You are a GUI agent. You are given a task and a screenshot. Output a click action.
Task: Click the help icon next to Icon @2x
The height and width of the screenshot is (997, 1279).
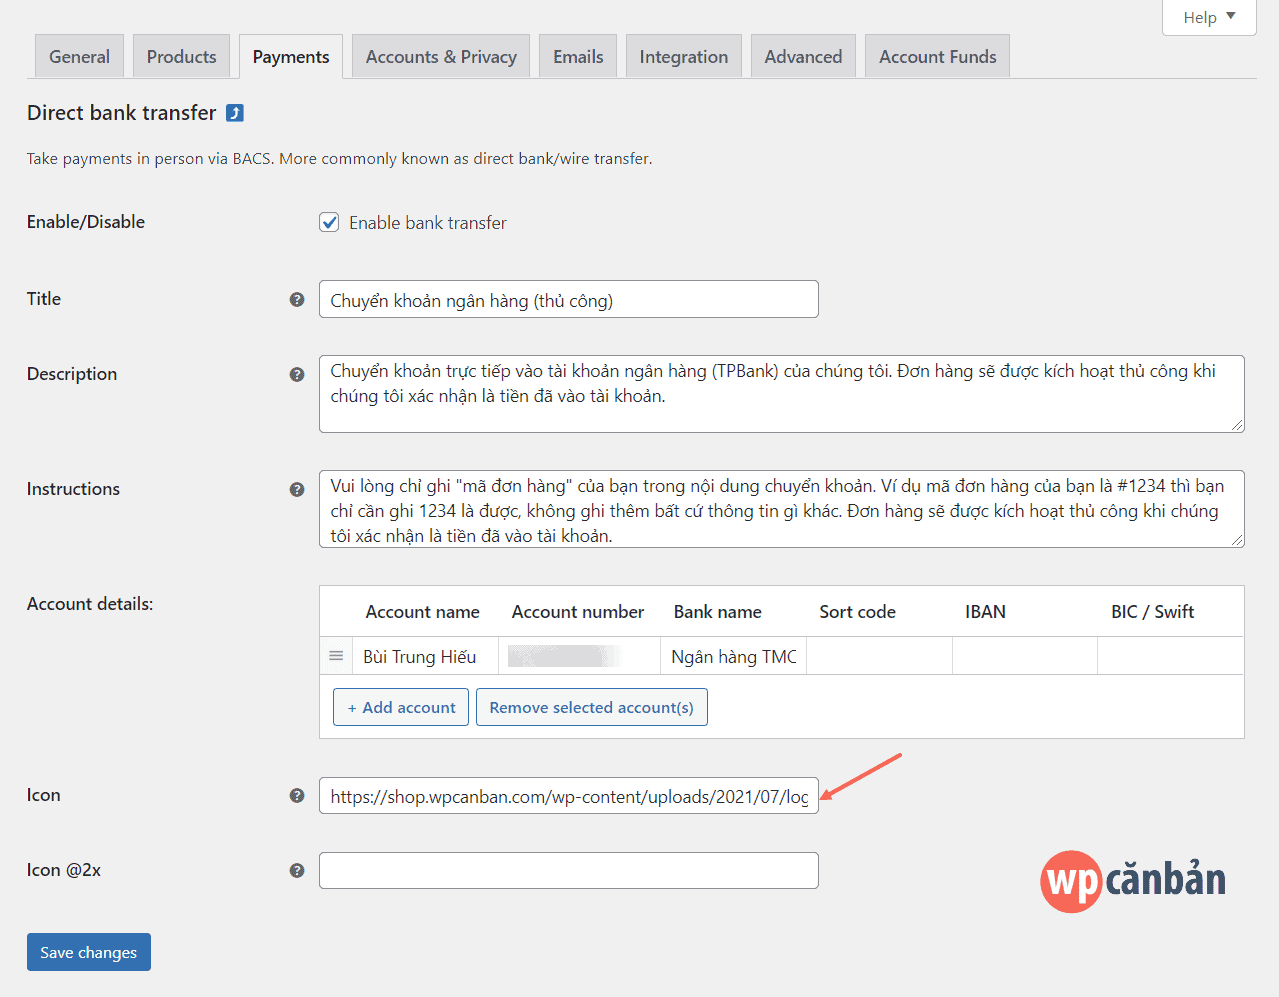[x=297, y=870]
